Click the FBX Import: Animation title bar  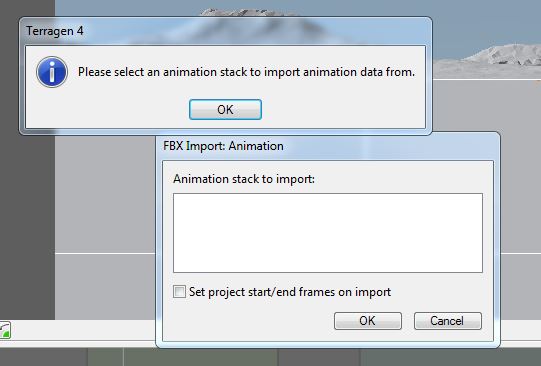pos(328,146)
